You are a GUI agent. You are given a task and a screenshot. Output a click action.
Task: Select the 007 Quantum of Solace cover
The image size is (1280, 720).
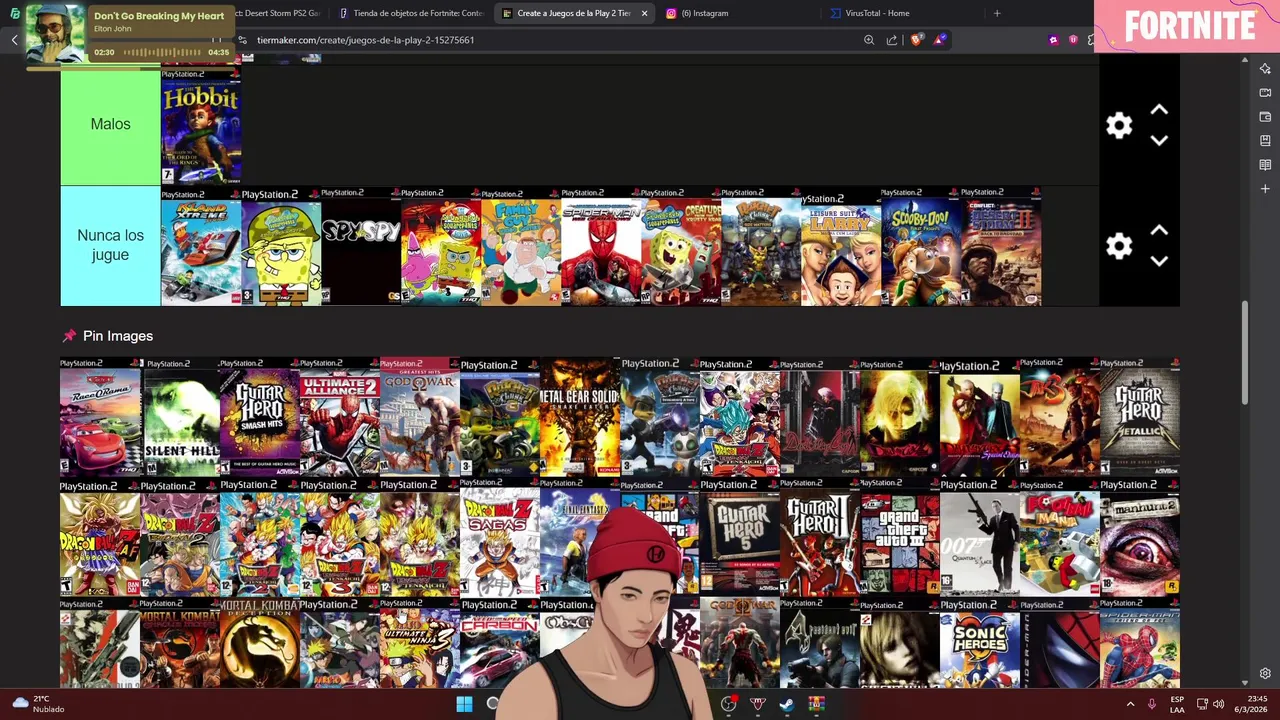pyautogui.click(x=980, y=537)
